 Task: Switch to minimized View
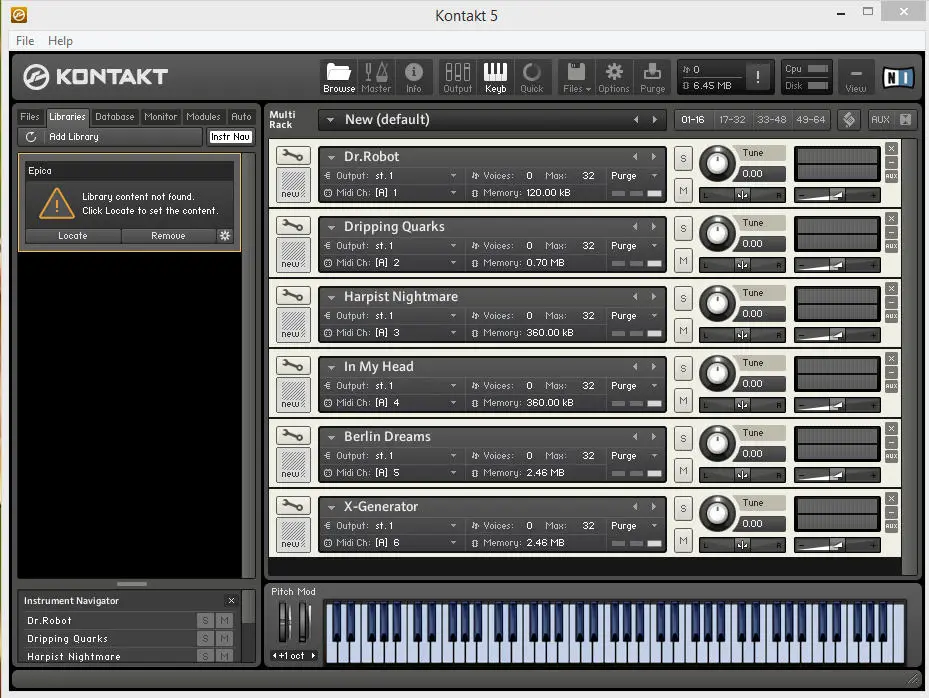856,78
